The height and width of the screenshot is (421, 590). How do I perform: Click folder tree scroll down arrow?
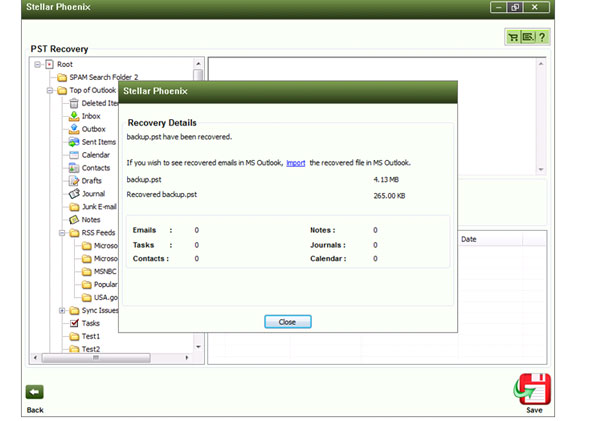[198, 347]
